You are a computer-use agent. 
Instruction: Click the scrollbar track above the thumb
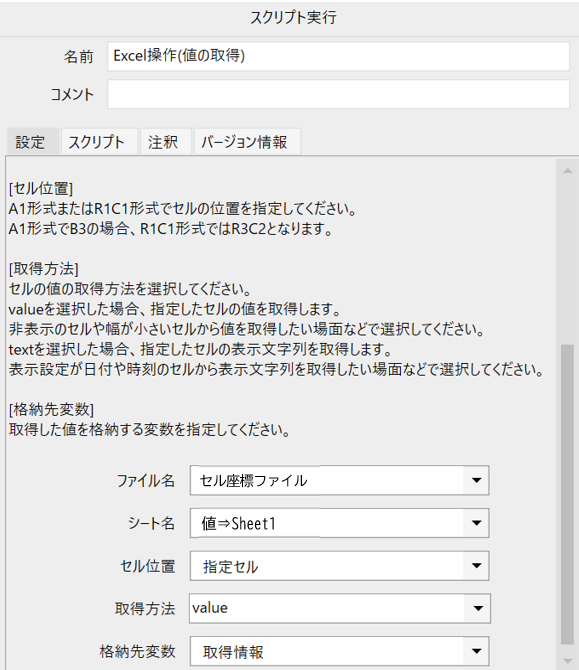pyautogui.click(x=567, y=261)
